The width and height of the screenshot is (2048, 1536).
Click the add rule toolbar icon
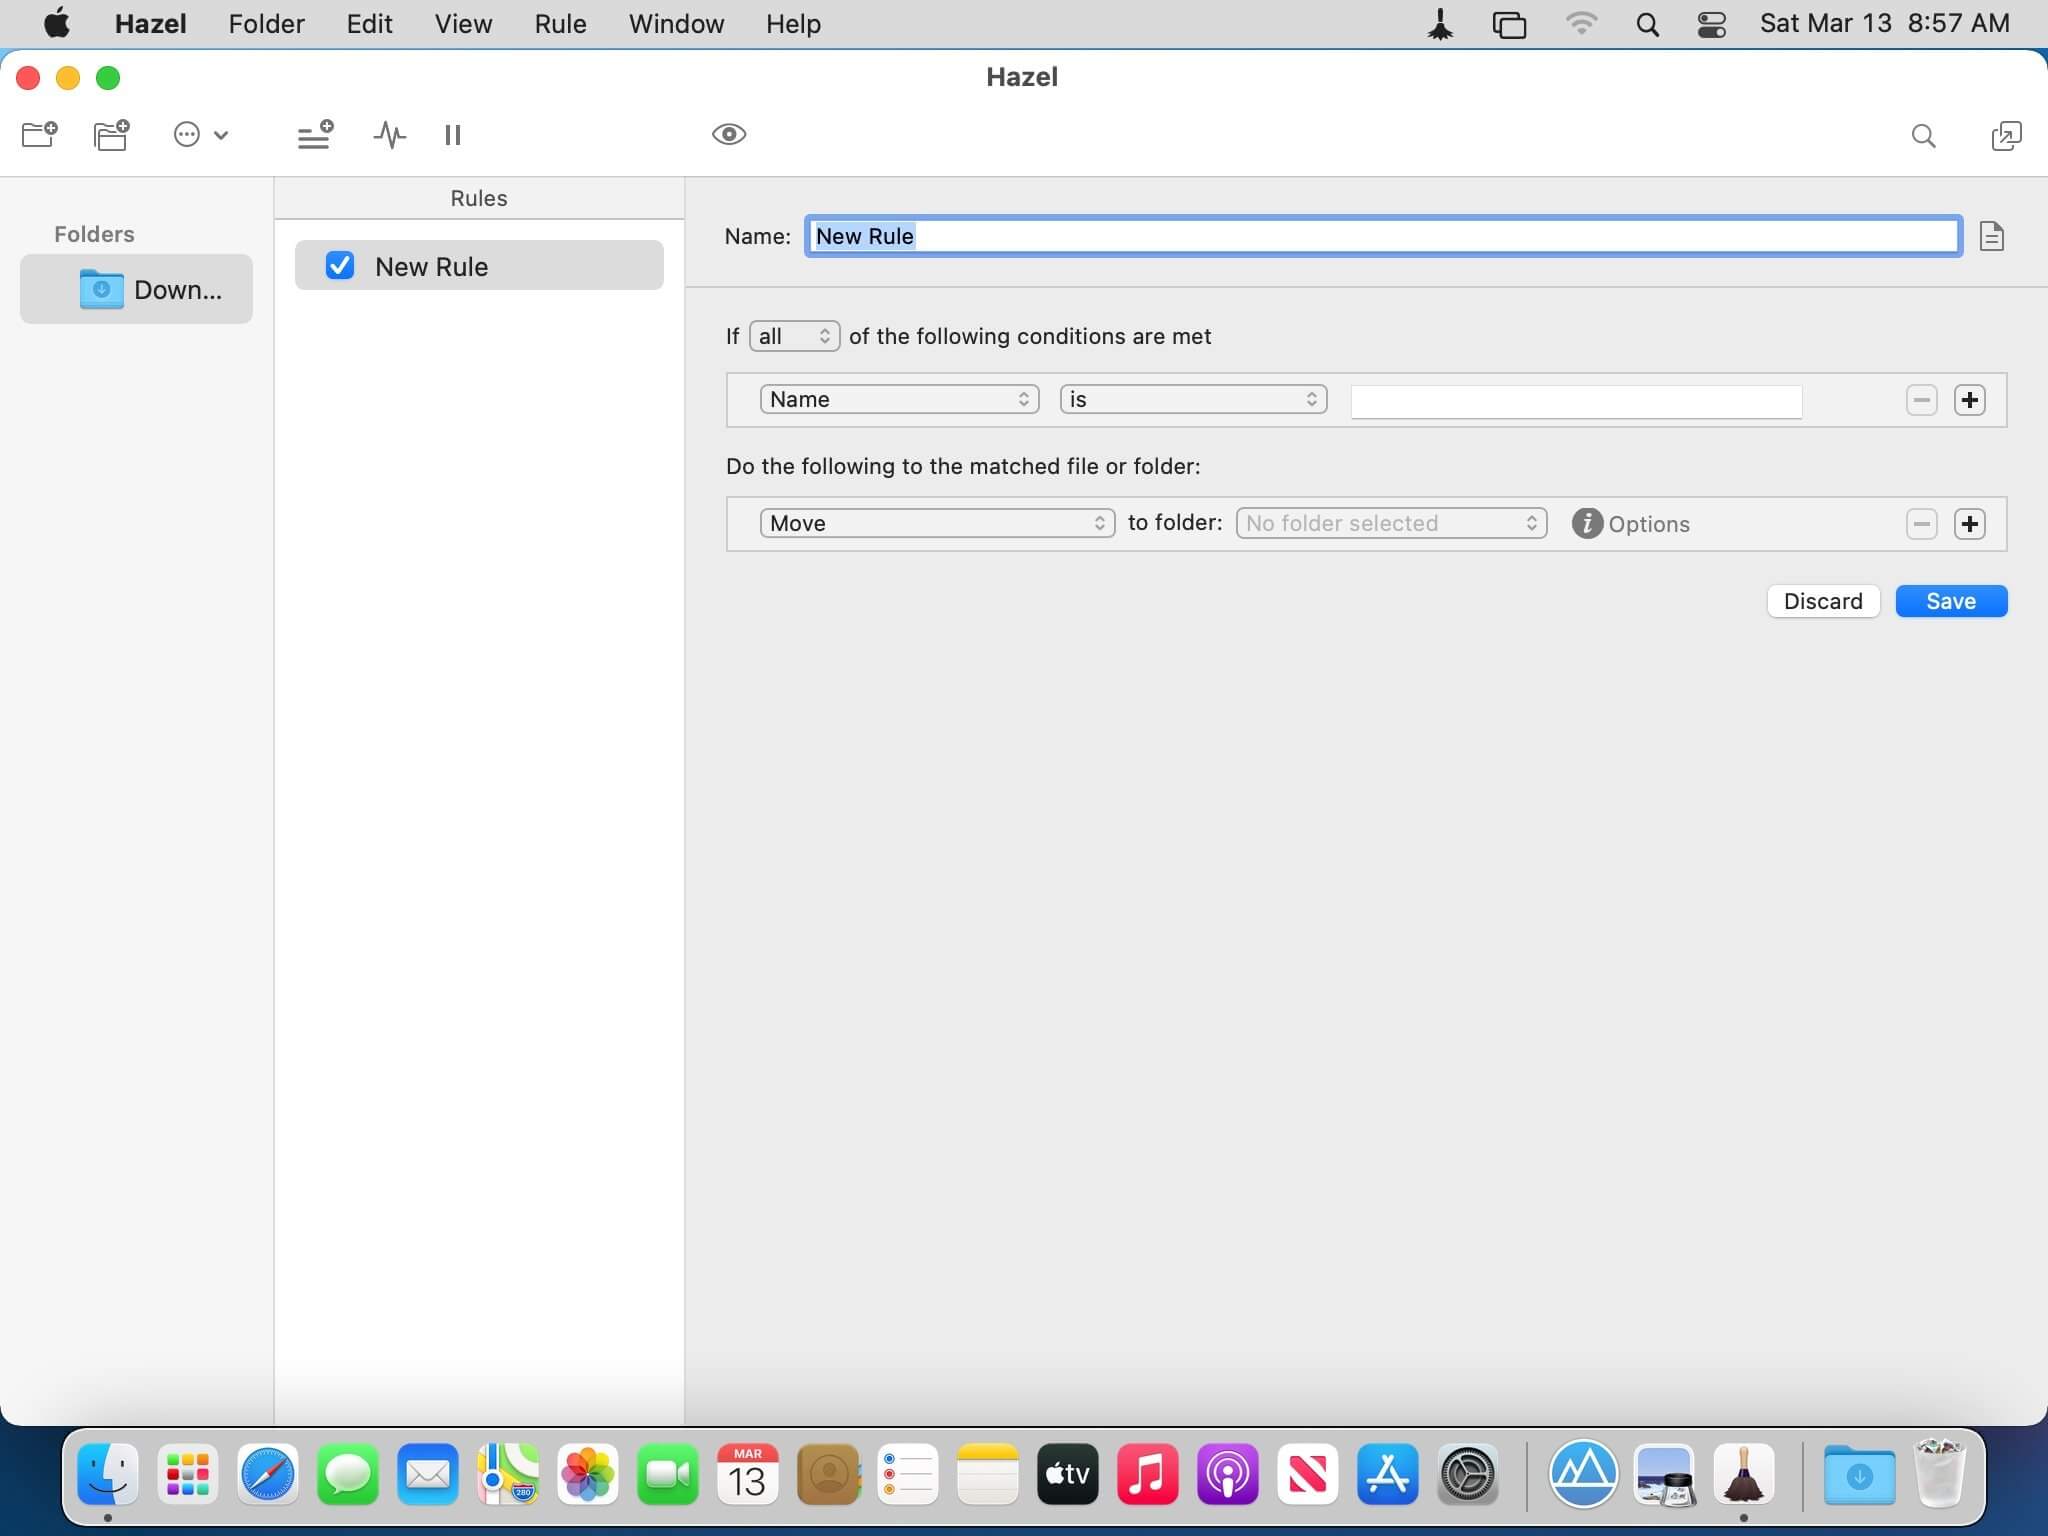[315, 134]
